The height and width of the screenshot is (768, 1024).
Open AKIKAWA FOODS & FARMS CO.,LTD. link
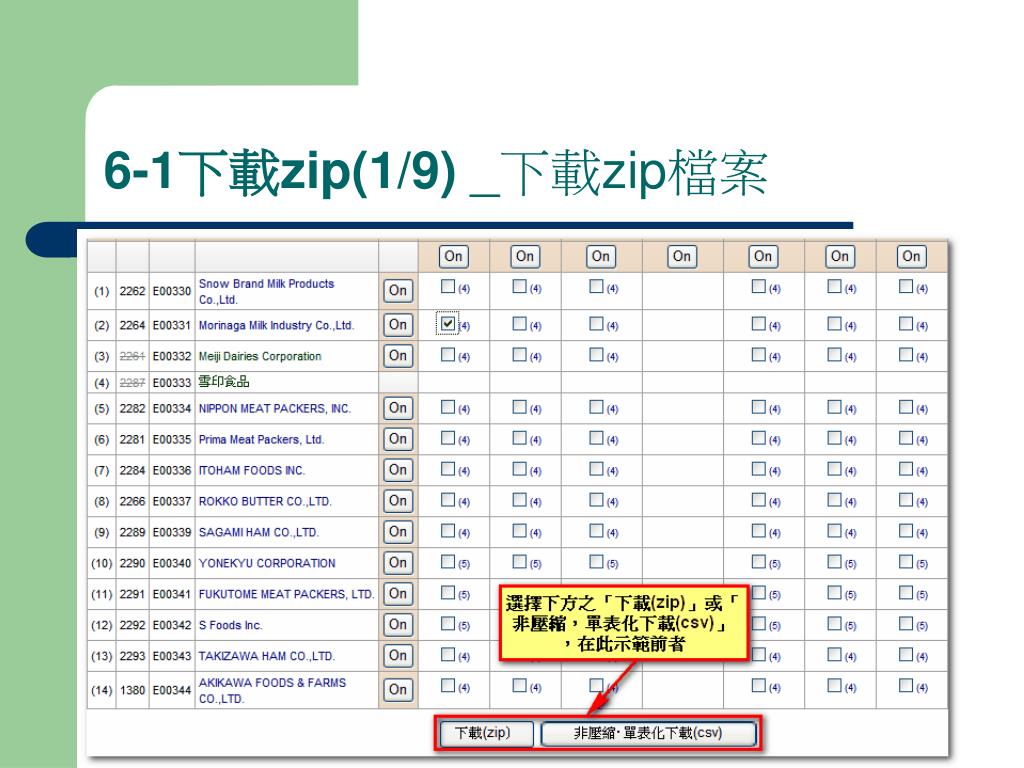click(x=272, y=690)
